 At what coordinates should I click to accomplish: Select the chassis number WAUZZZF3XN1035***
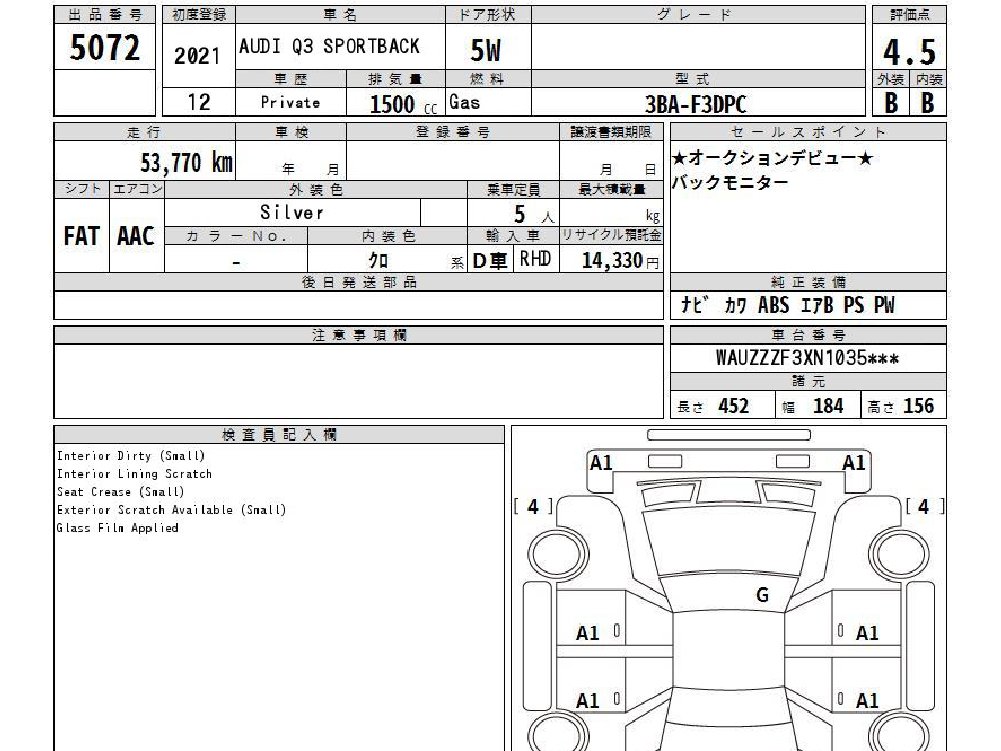coord(808,358)
